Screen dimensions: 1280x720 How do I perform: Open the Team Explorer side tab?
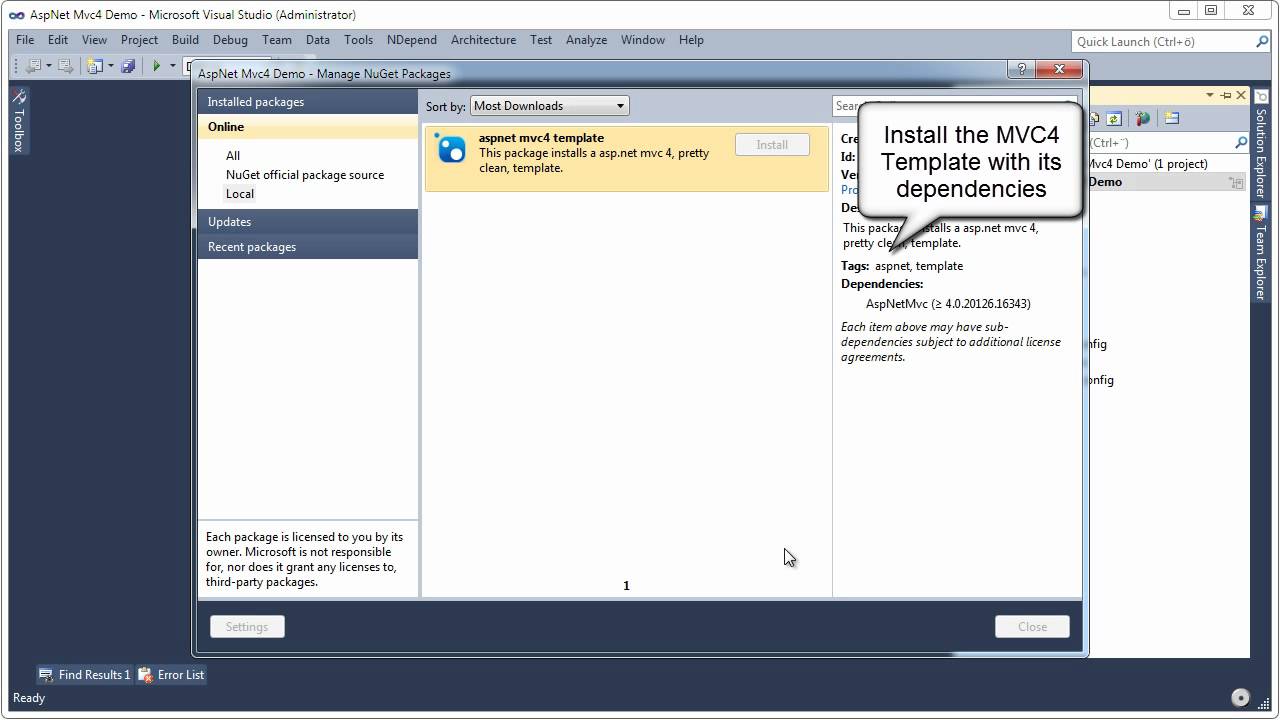1261,253
